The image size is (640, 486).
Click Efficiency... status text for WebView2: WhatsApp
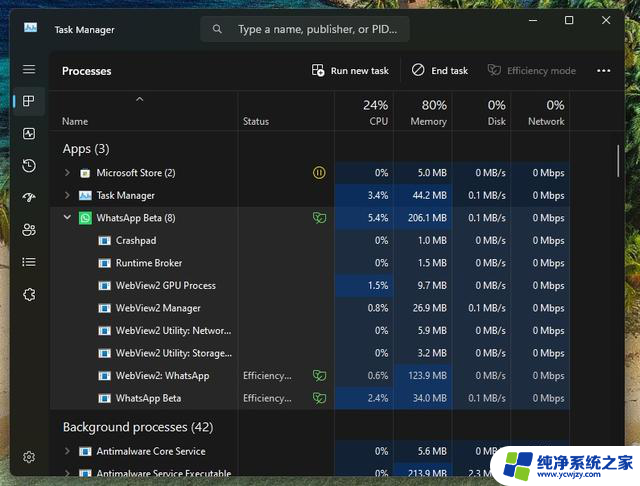tap(267, 375)
